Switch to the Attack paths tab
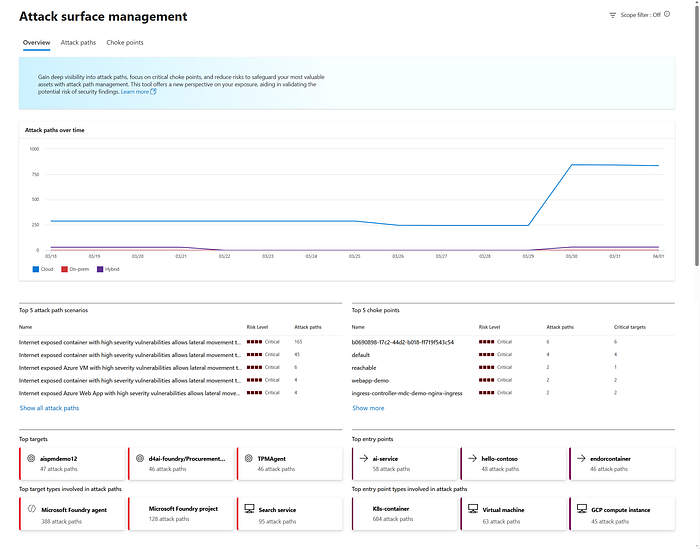The image size is (700, 549). coord(78,43)
